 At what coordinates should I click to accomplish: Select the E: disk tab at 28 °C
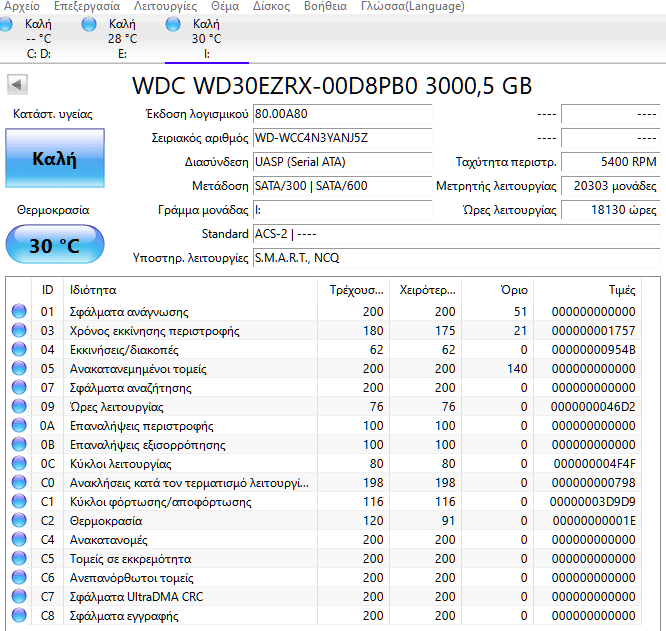(122, 39)
